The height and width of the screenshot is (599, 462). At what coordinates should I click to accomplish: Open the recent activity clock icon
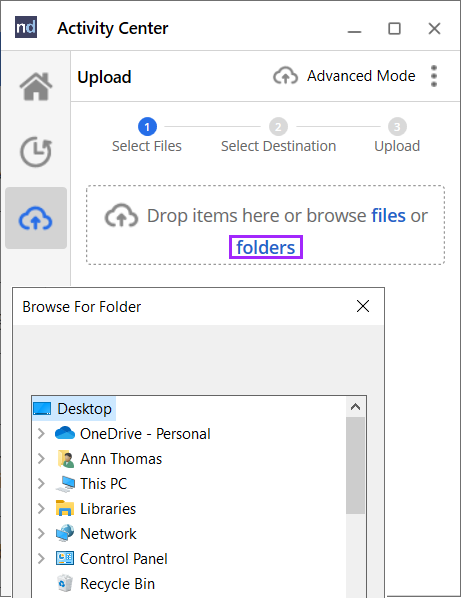tap(36, 152)
